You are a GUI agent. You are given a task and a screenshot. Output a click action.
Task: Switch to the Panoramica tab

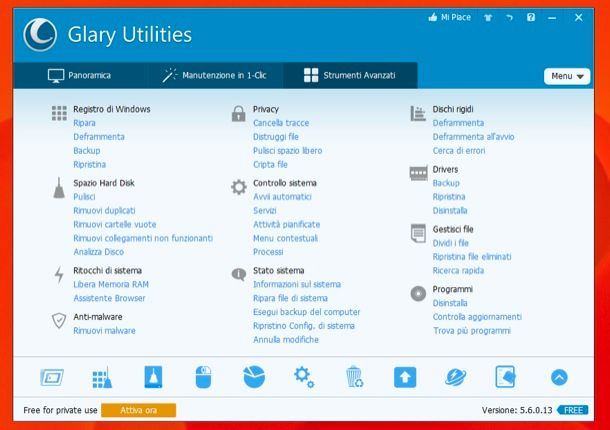[79, 75]
